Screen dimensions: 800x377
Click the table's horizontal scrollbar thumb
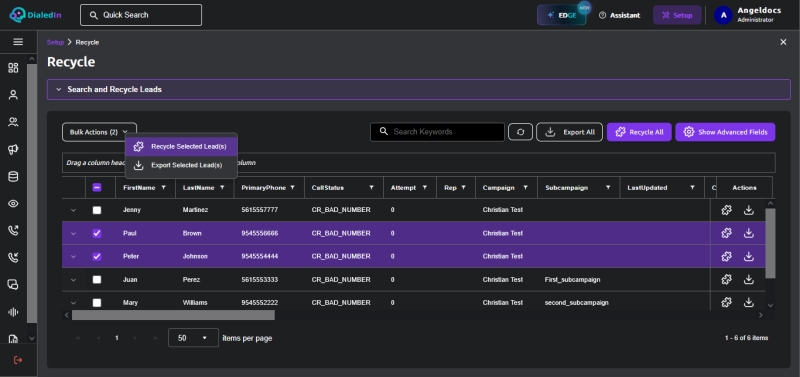coord(173,315)
